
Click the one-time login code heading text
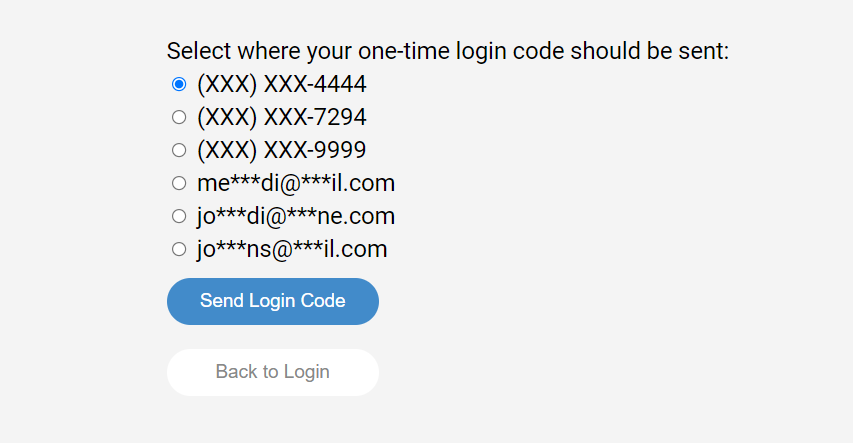pos(447,51)
